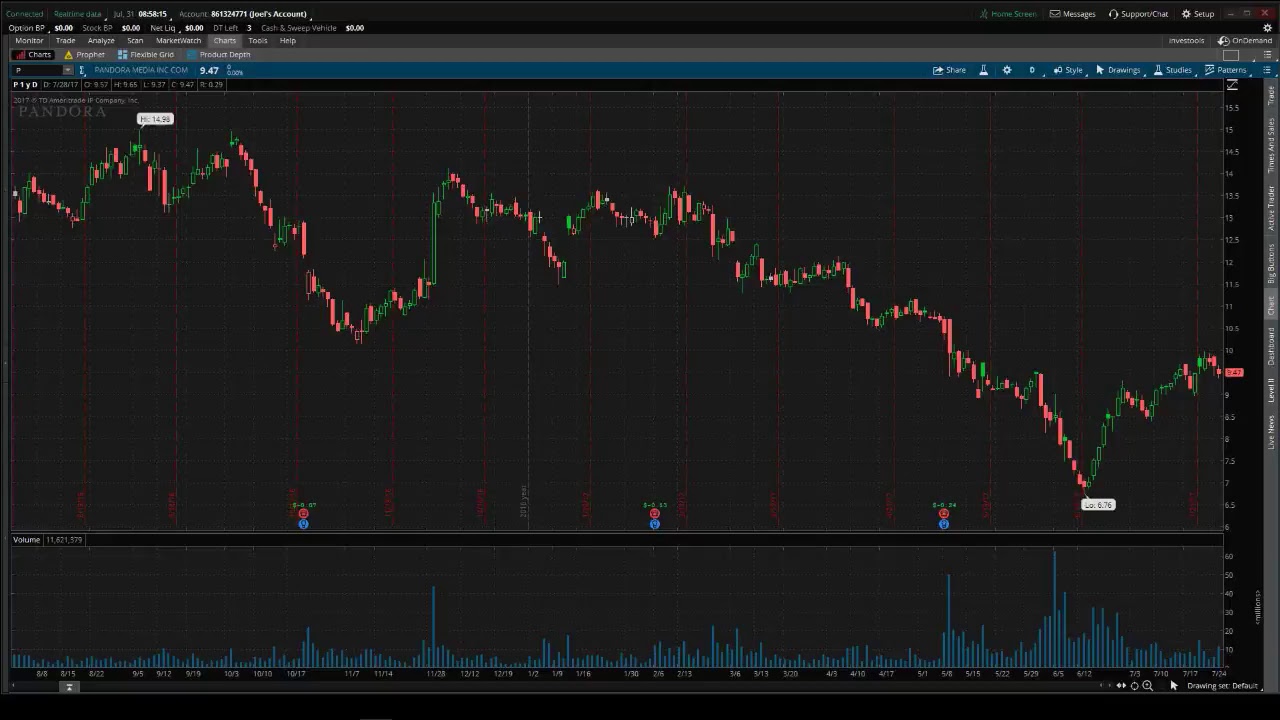
Task: Switch to Flexible Grid sub-tab
Action: pos(146,55)
